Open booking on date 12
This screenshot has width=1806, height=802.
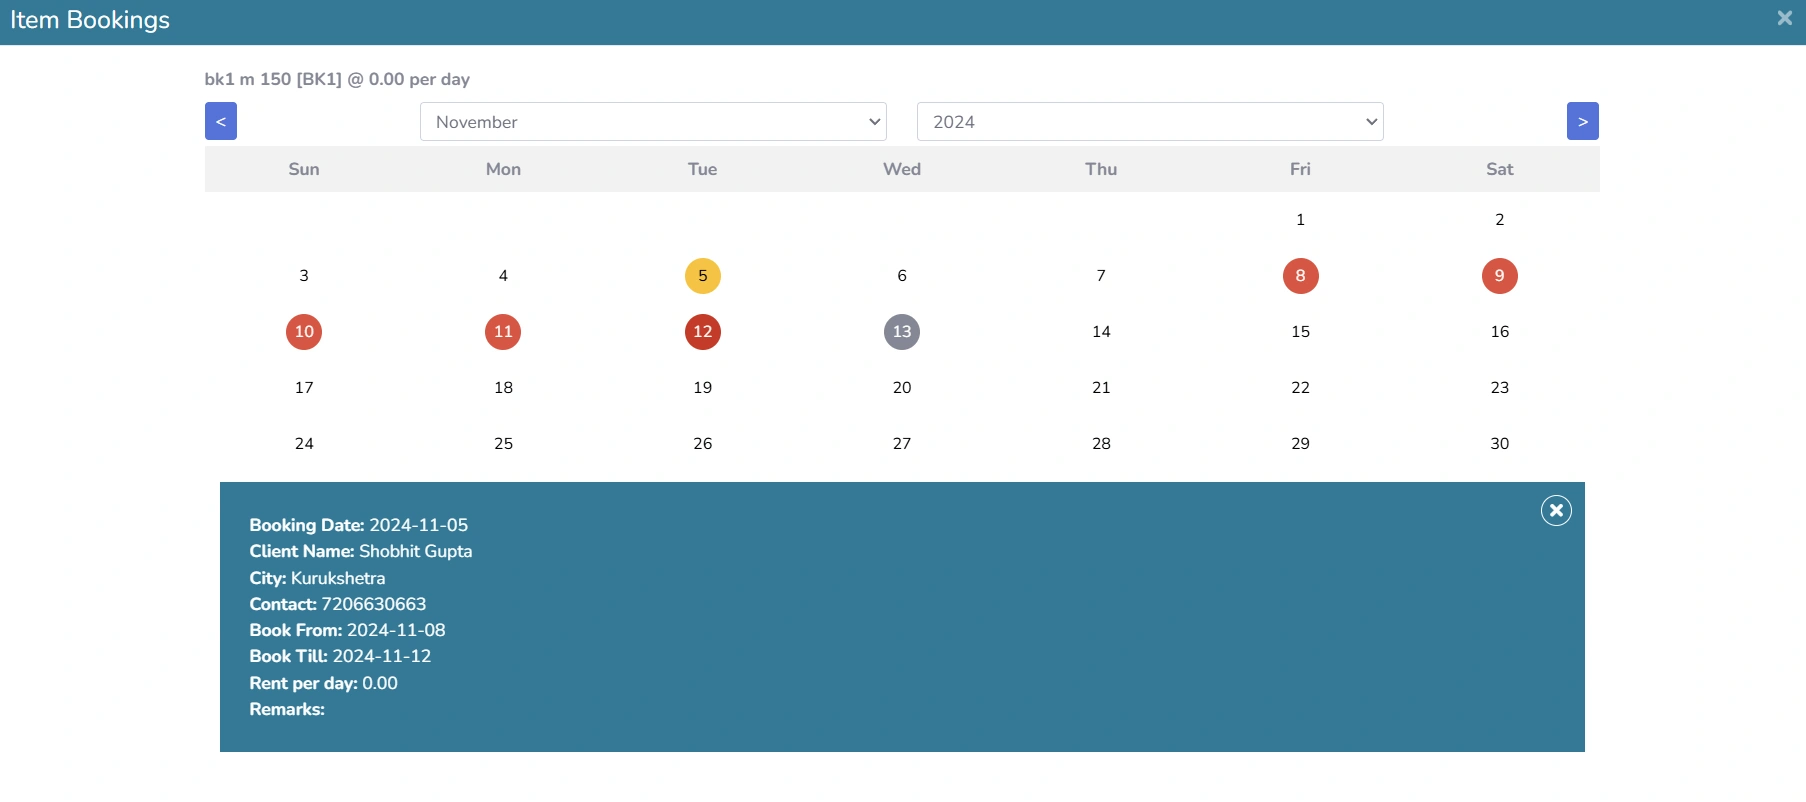[703, 332]
